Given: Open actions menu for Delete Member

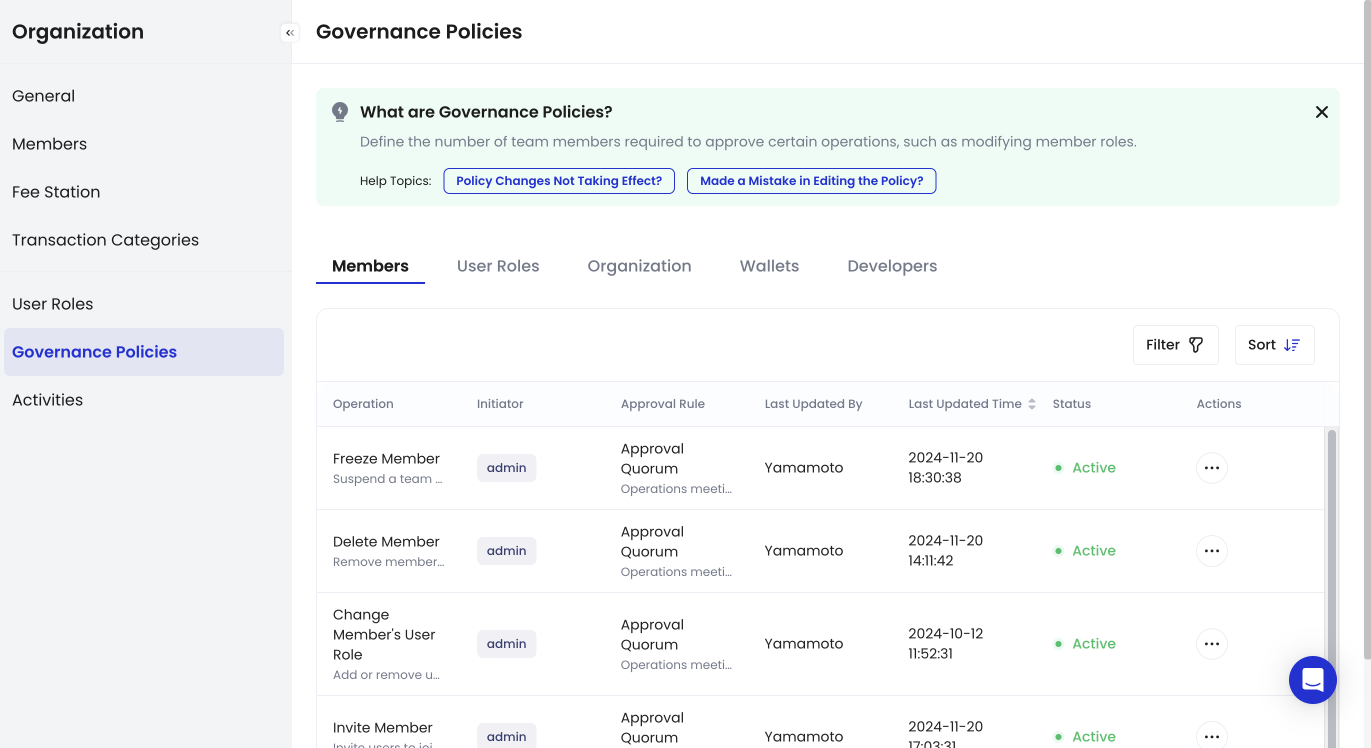Looking at the screenshot, I should point(1211,551).
